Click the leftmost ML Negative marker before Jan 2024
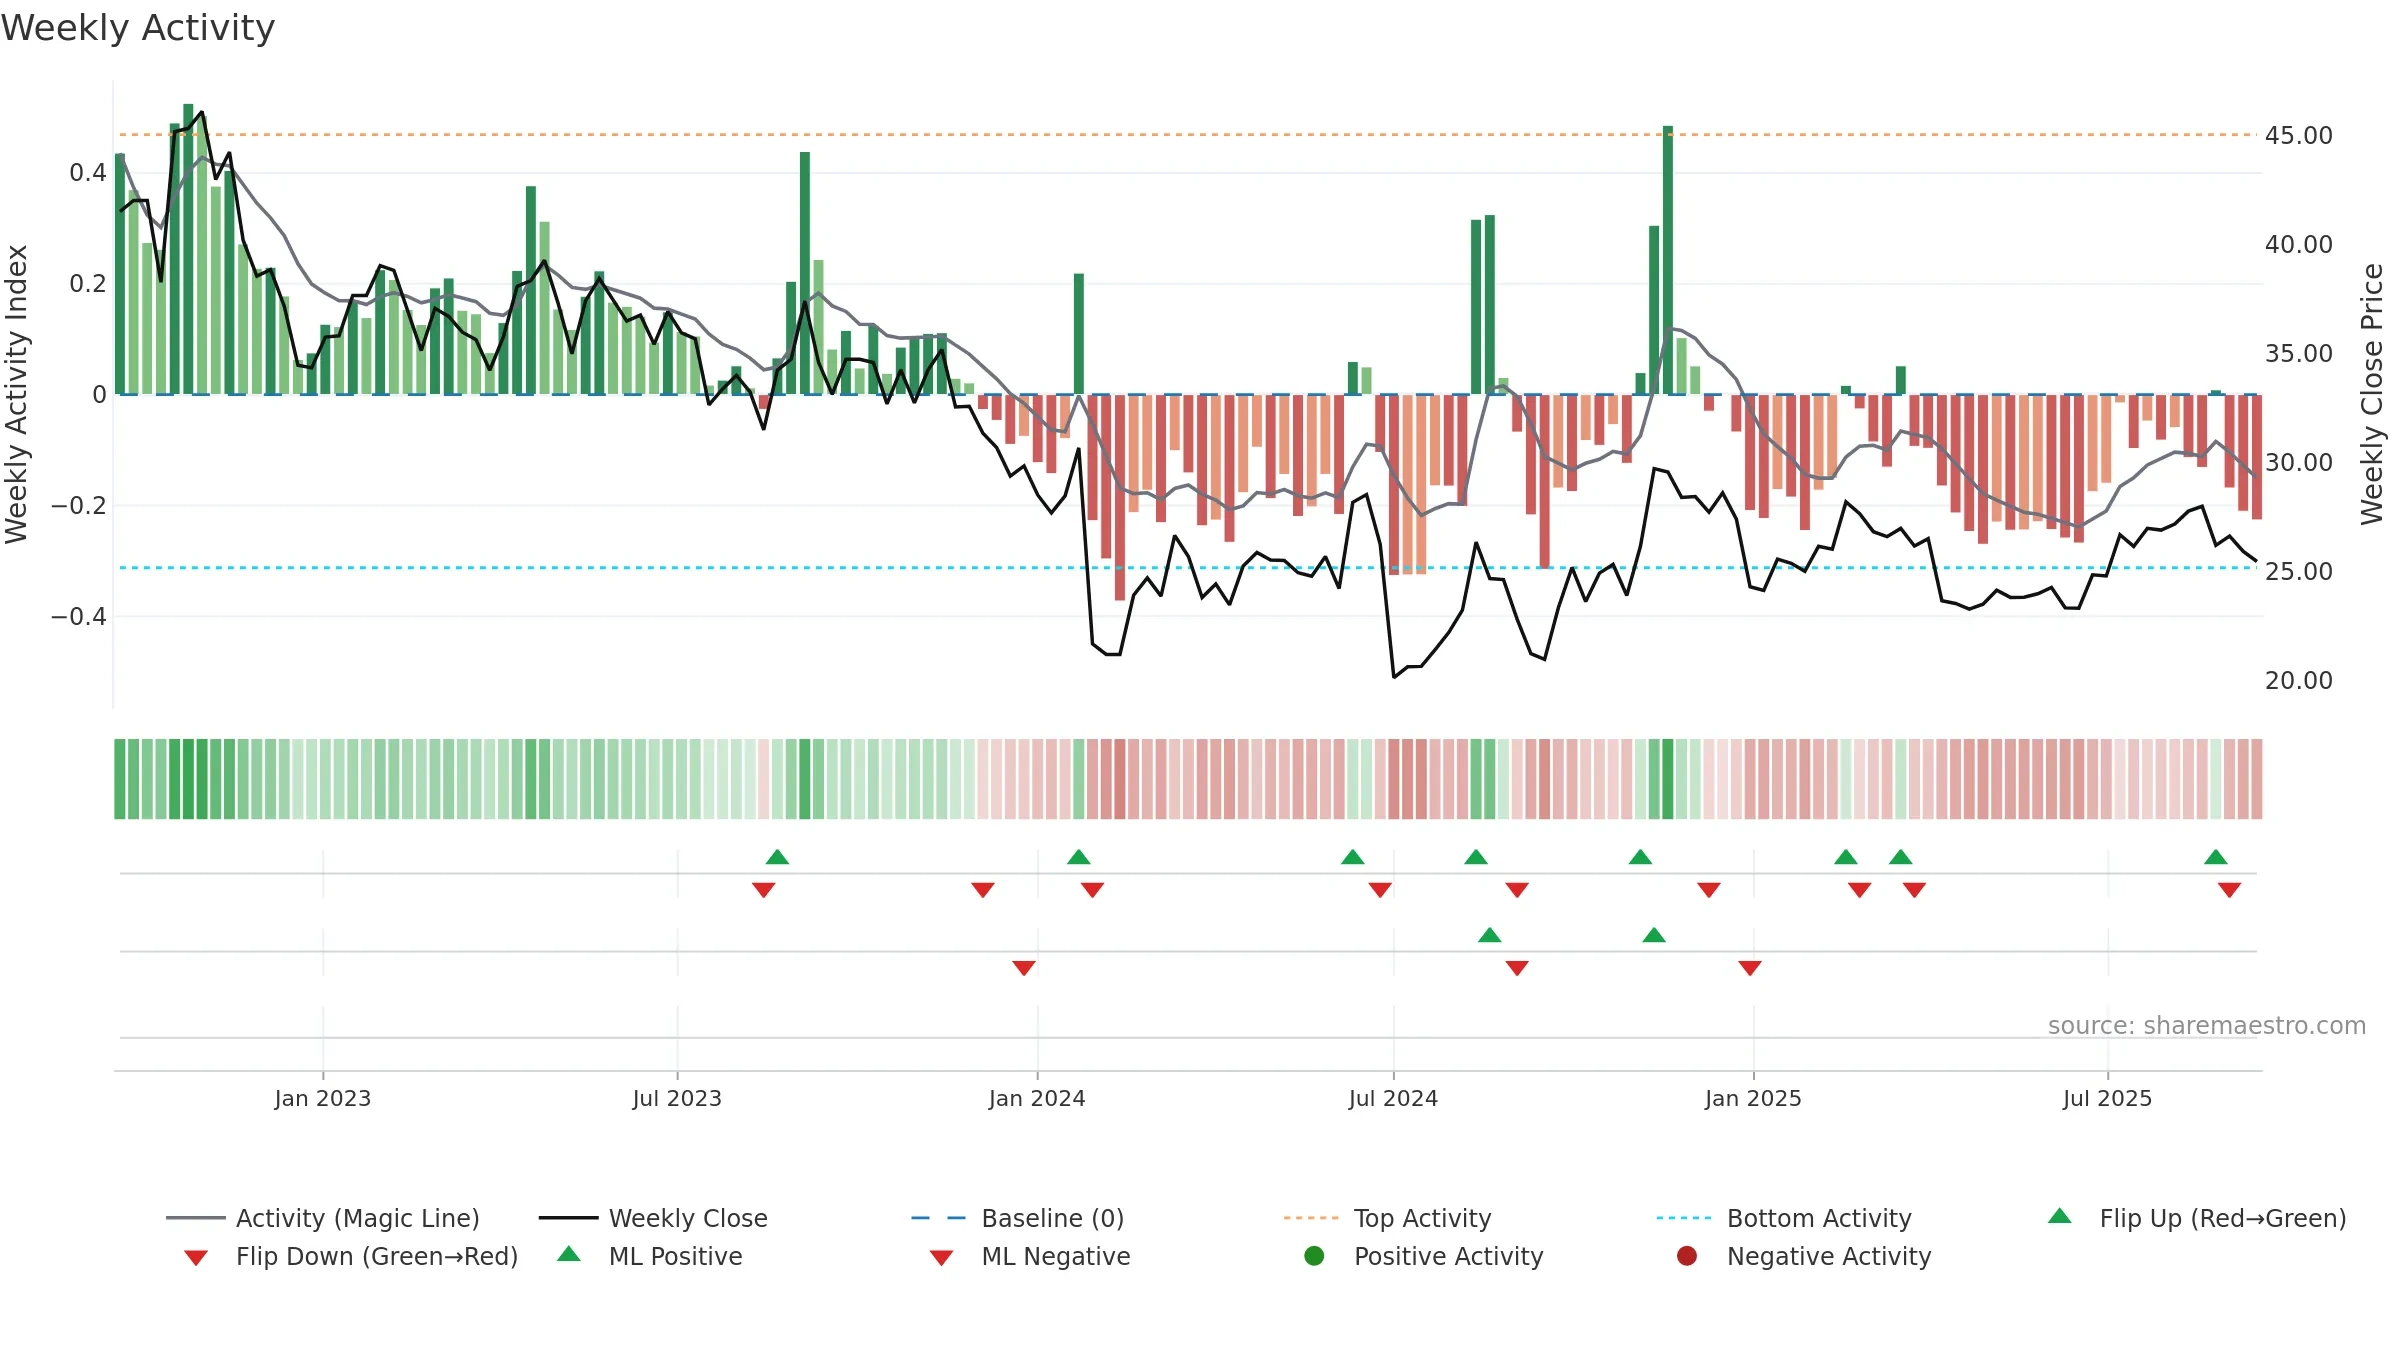 point(1023,968)
